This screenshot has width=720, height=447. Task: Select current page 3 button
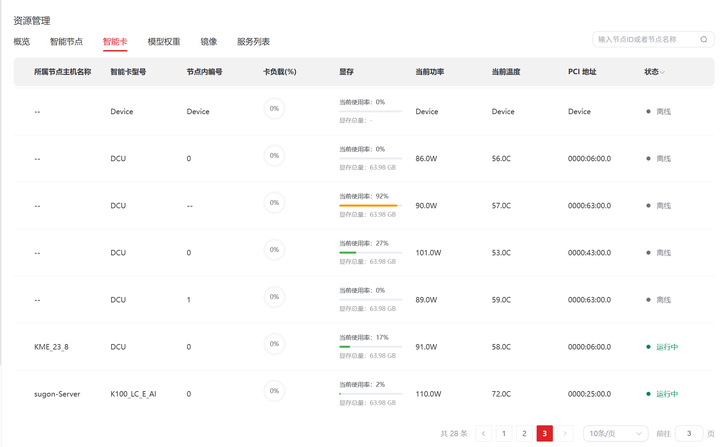click(x=545, y=434)
